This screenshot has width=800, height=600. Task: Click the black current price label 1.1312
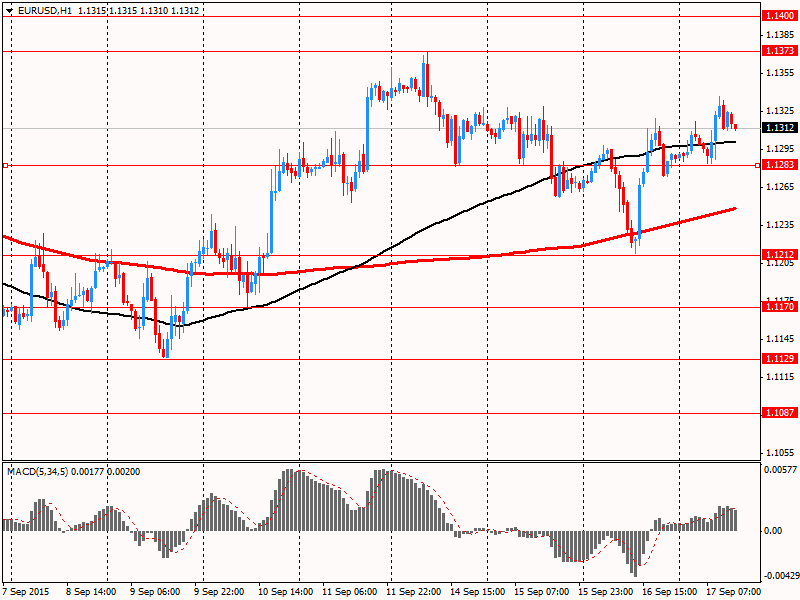[779, 128]
